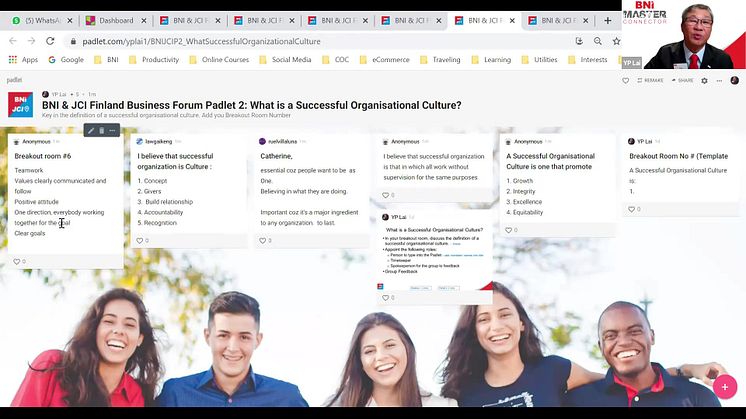746x419 pixels.
Task: Open the COC bookmarks folder
Action: [x=335, y=59]
